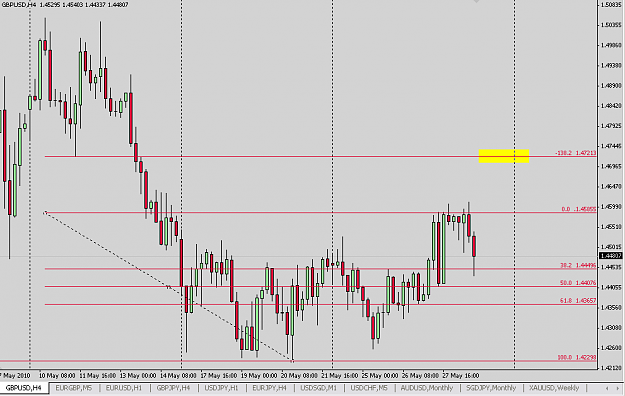Switch to USDJPY,H1 chart tab
Viewport: 625px width, 396px height.
221,388
